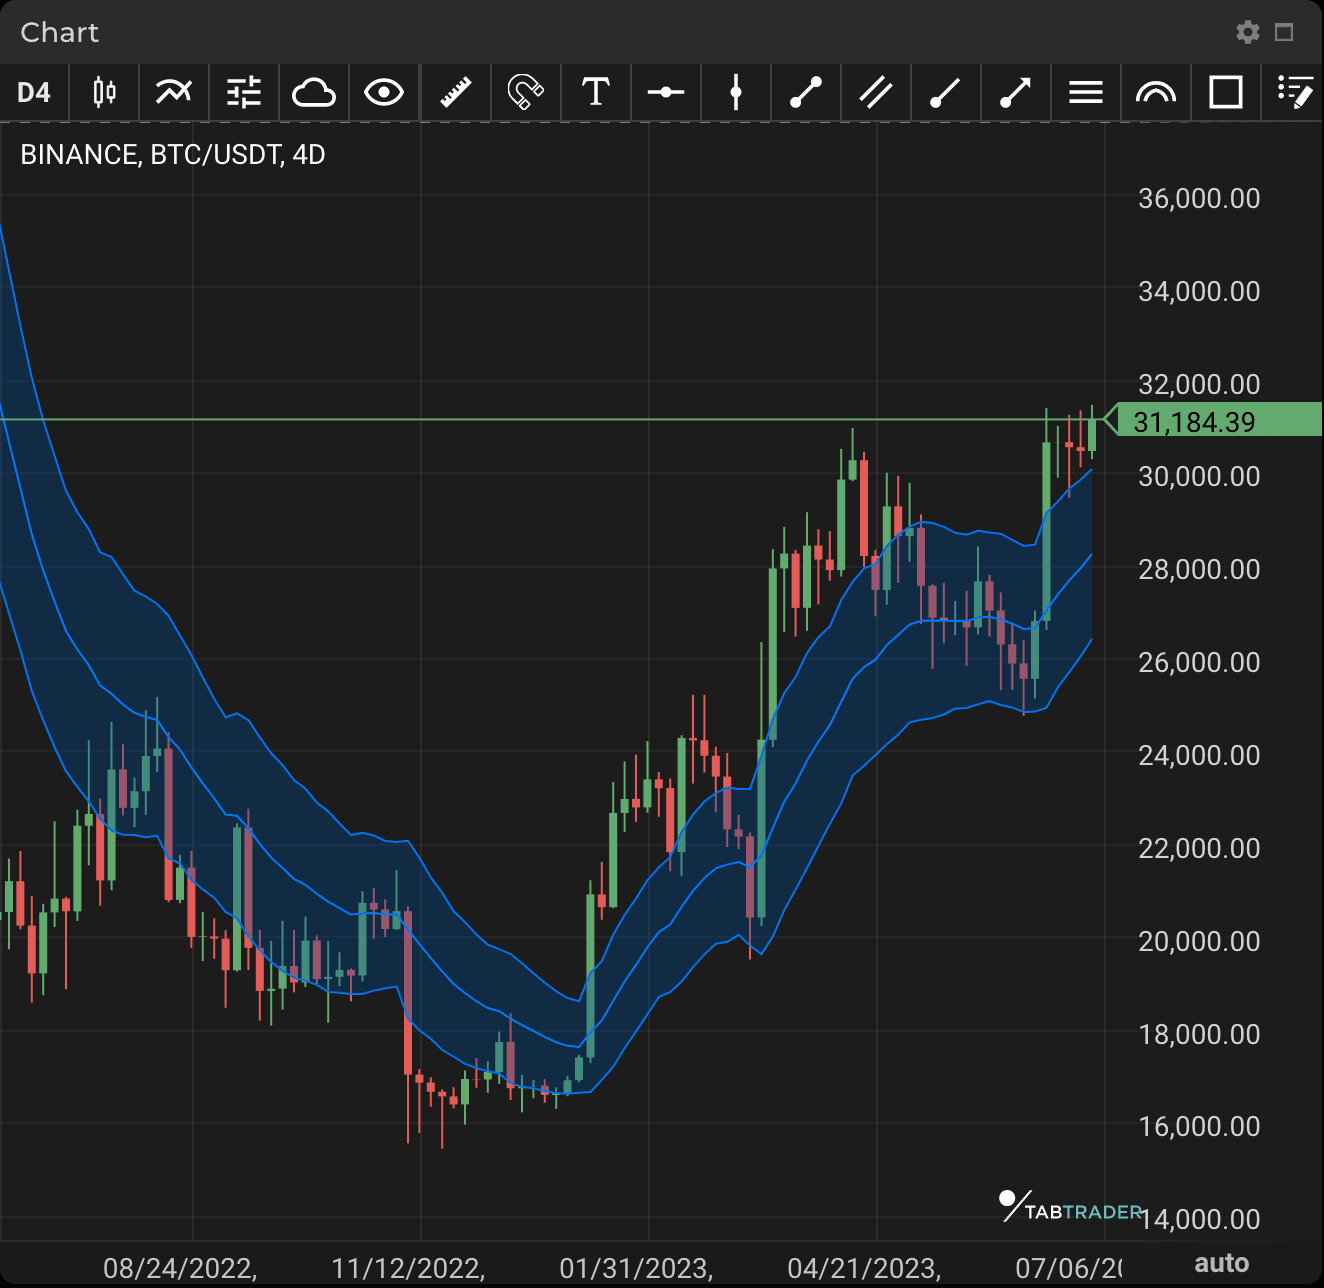Open chart settings sliders icon
The width and height of the screenshot is (1324, 1288).
pyautogui.click(x=244, y=93)
